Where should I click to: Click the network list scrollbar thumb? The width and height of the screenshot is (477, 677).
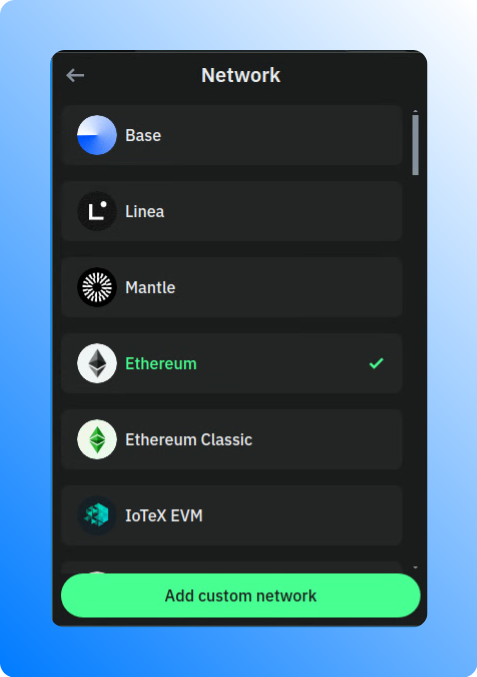(415, 145)
